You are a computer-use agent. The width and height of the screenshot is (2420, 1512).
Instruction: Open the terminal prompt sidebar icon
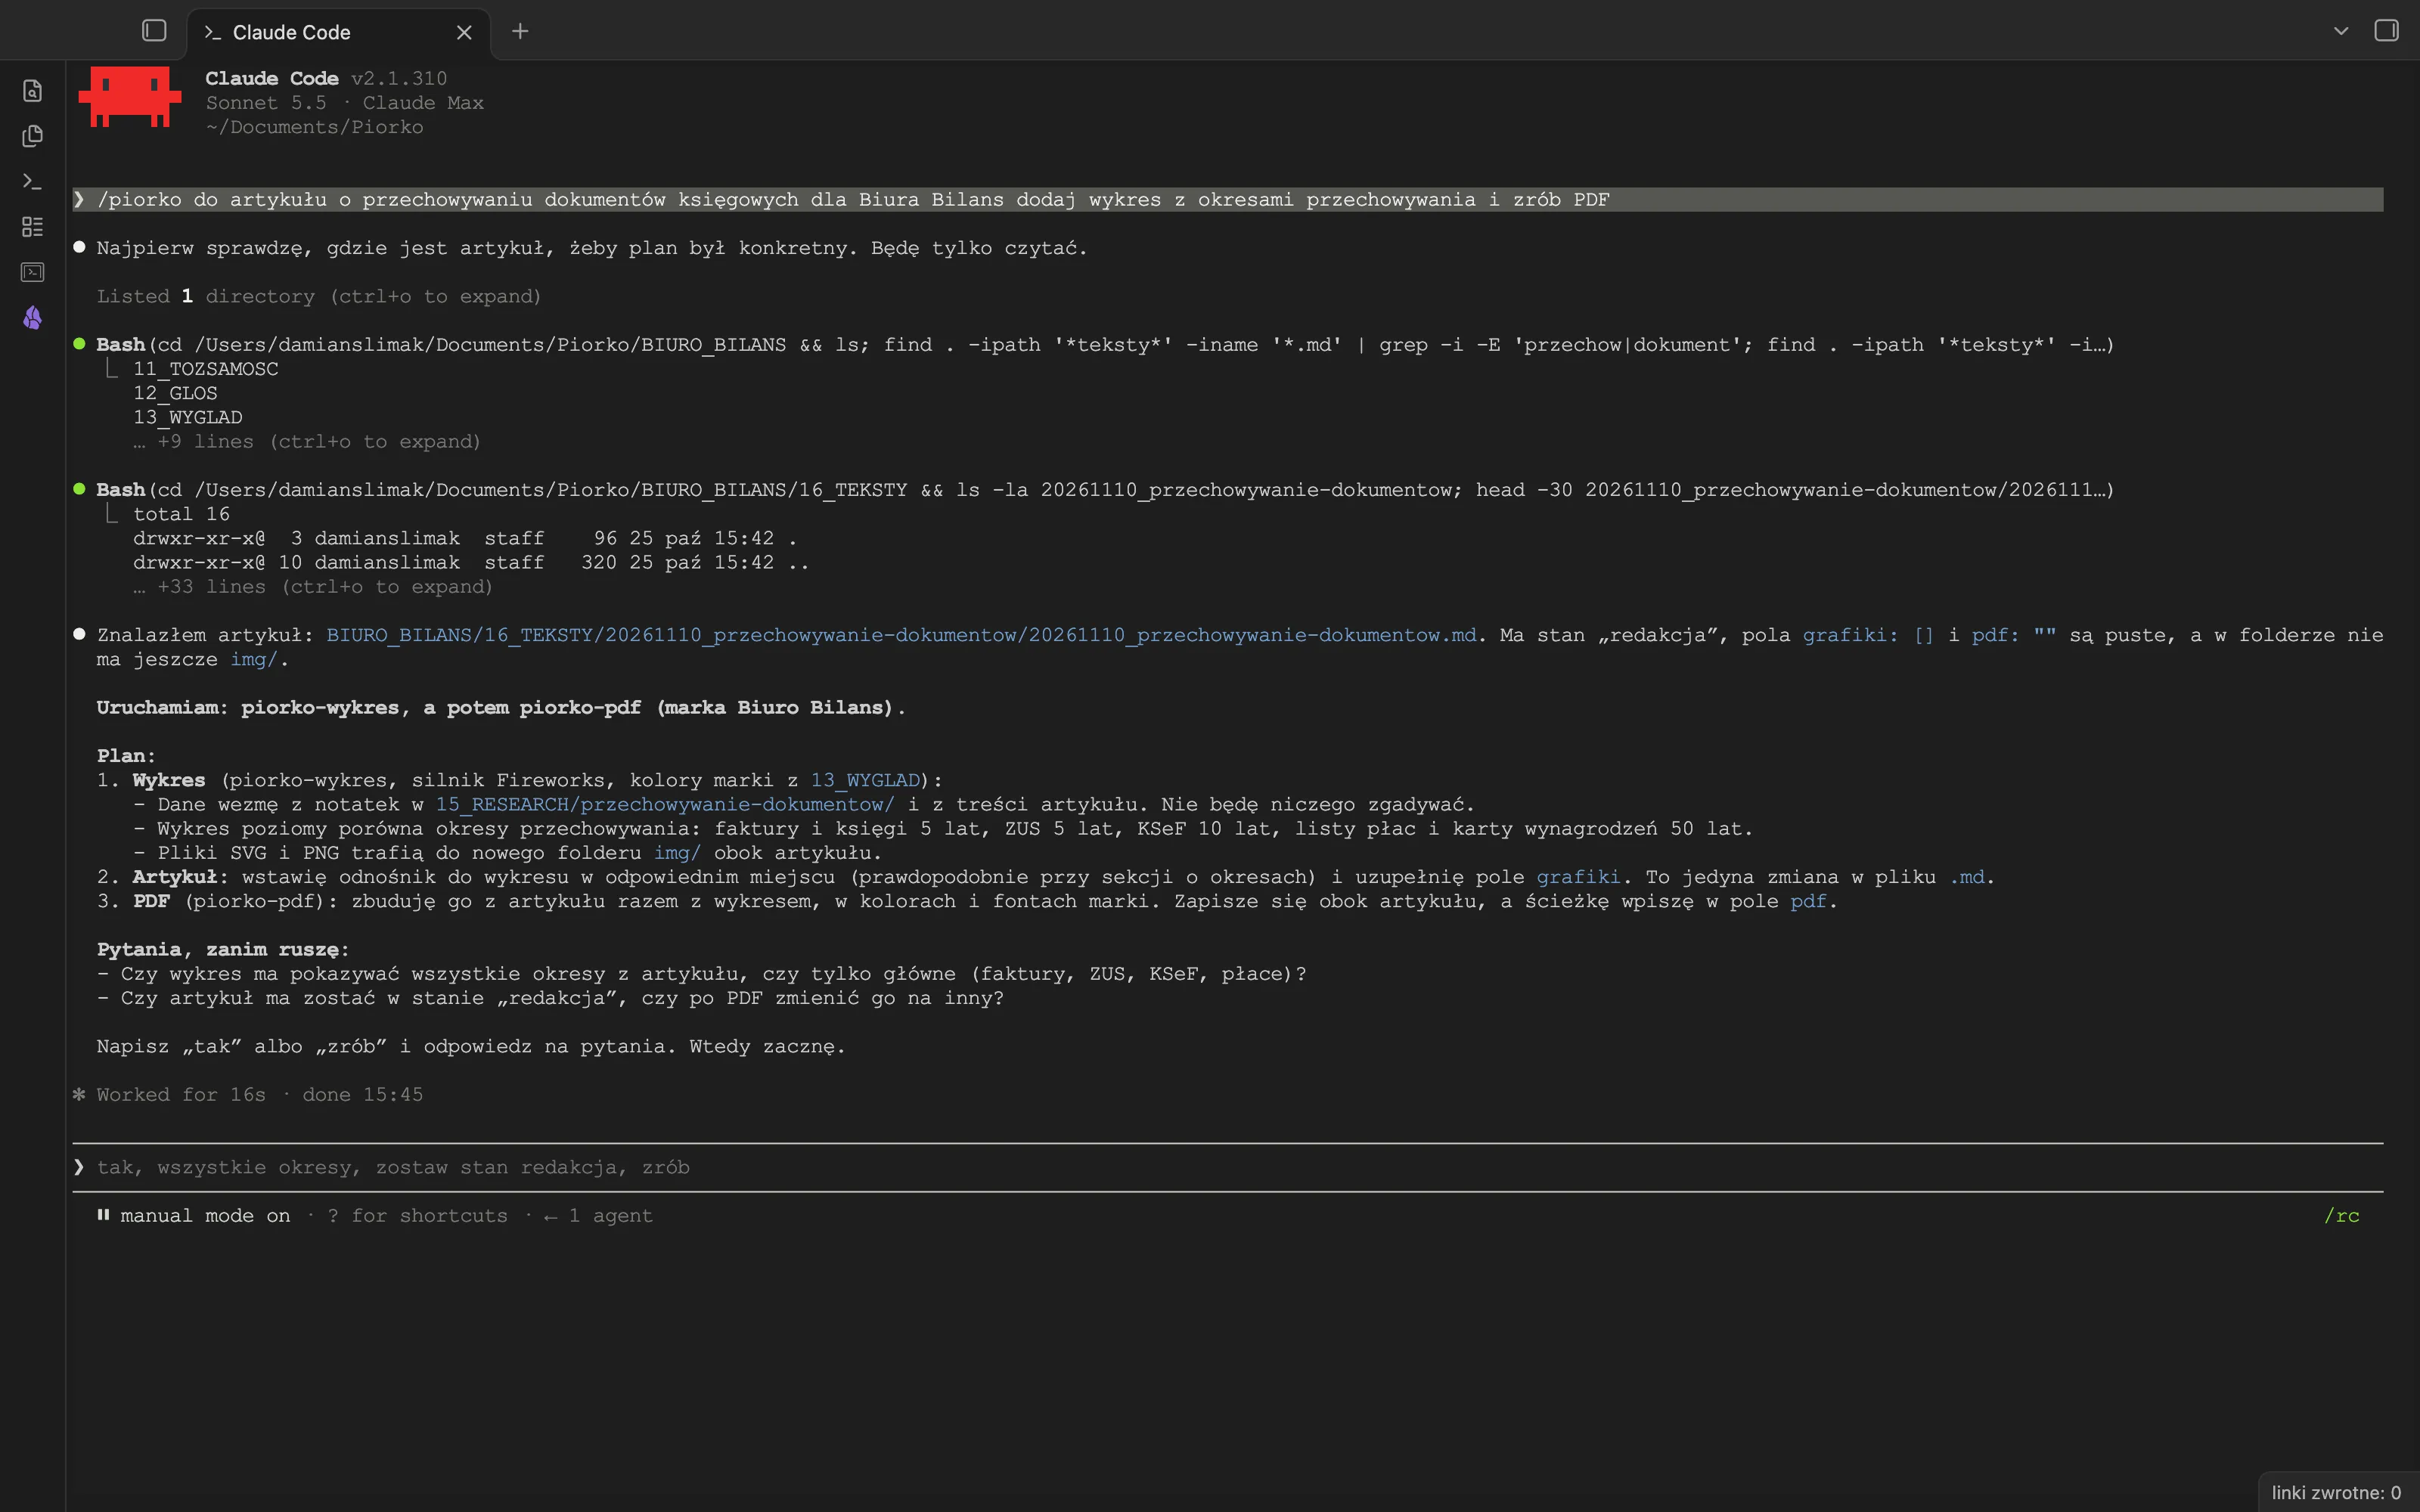coord(32,181)
